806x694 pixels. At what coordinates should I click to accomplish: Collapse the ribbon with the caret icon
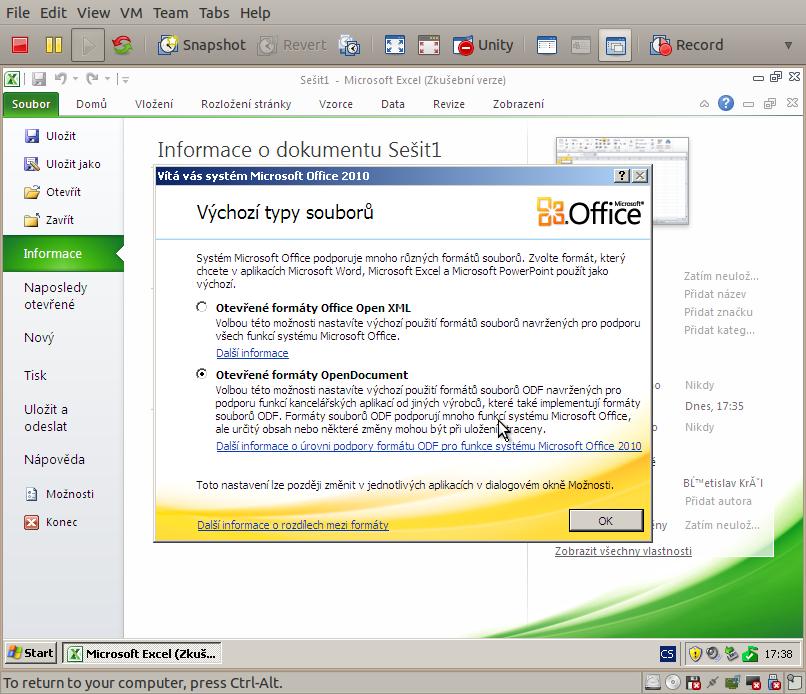704,104
